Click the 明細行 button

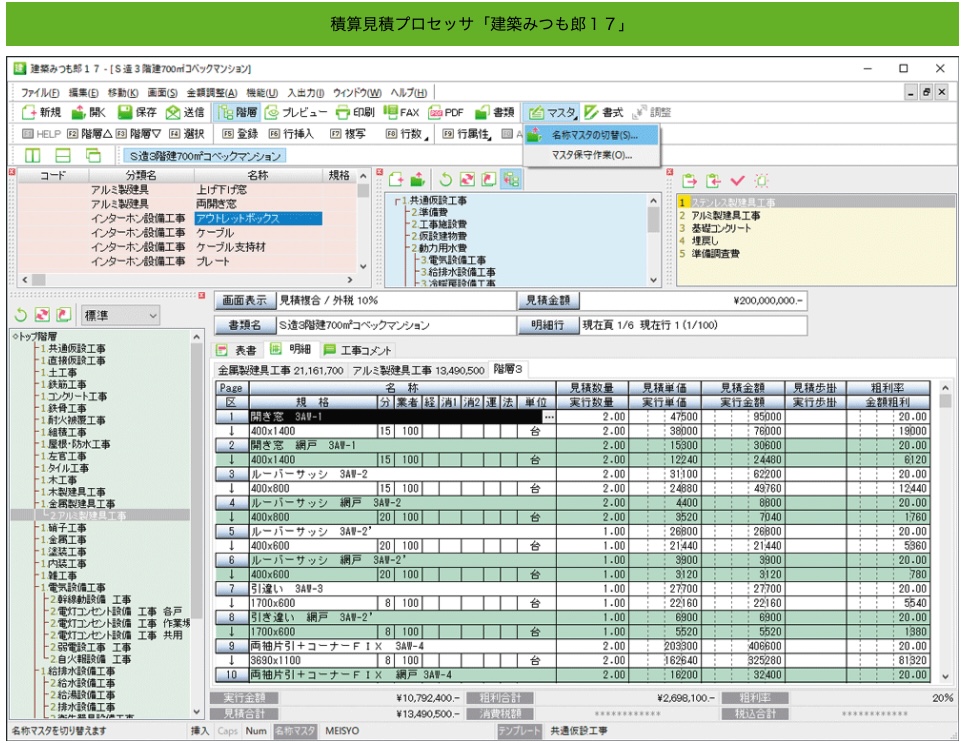(548, 325)
